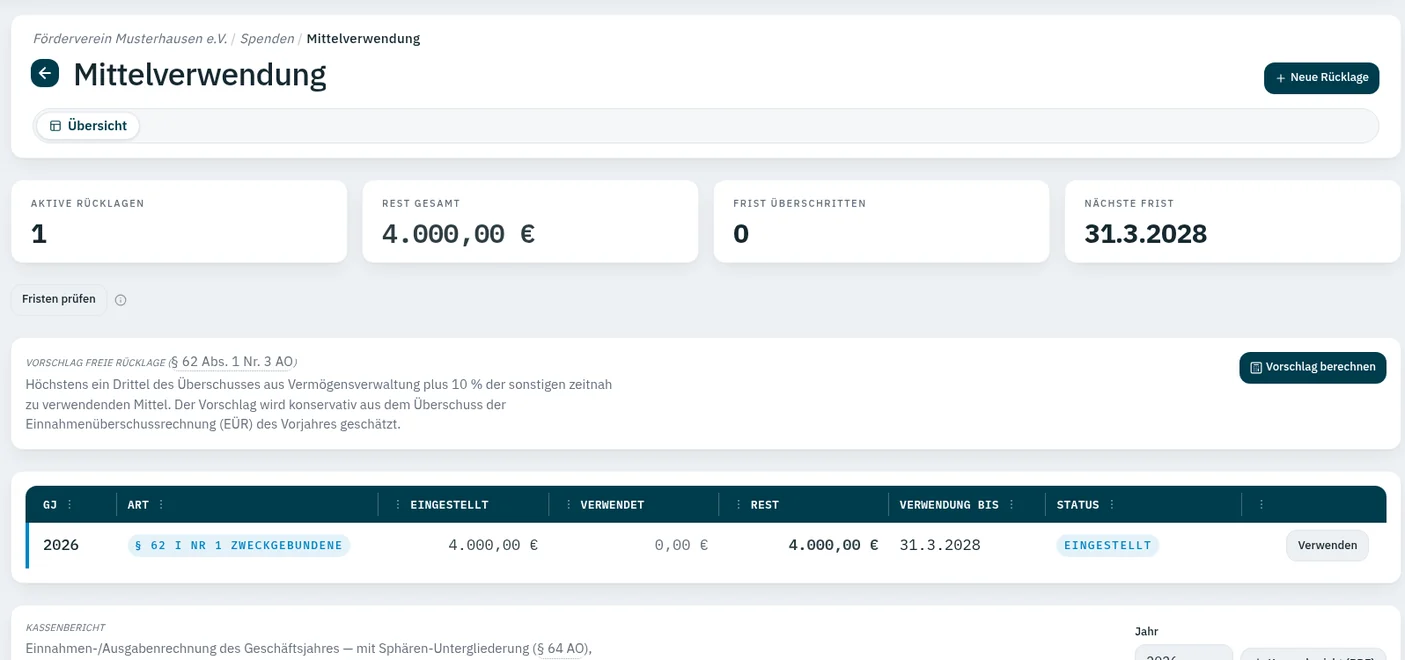Open the § 62 Abs. 1 Nr. 3 AO reference
The width and height of the screenshot is (1405, 660).
231,362
